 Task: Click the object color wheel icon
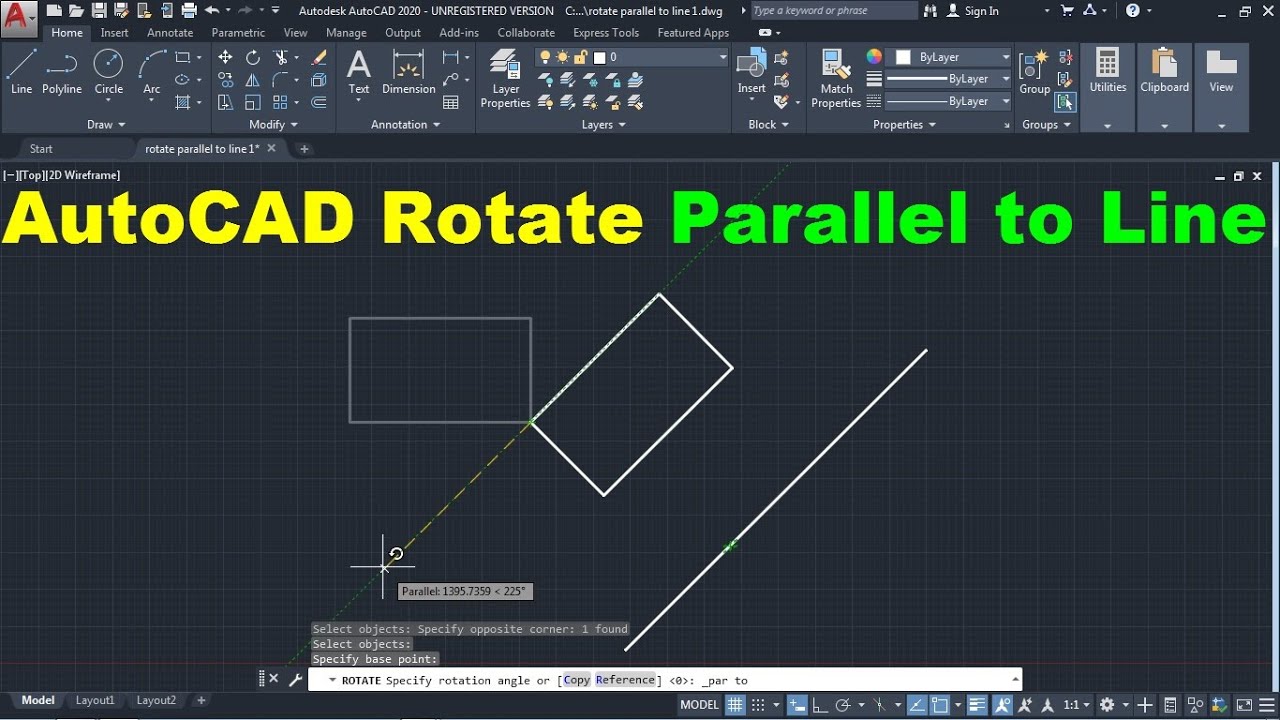click(874, 57)
